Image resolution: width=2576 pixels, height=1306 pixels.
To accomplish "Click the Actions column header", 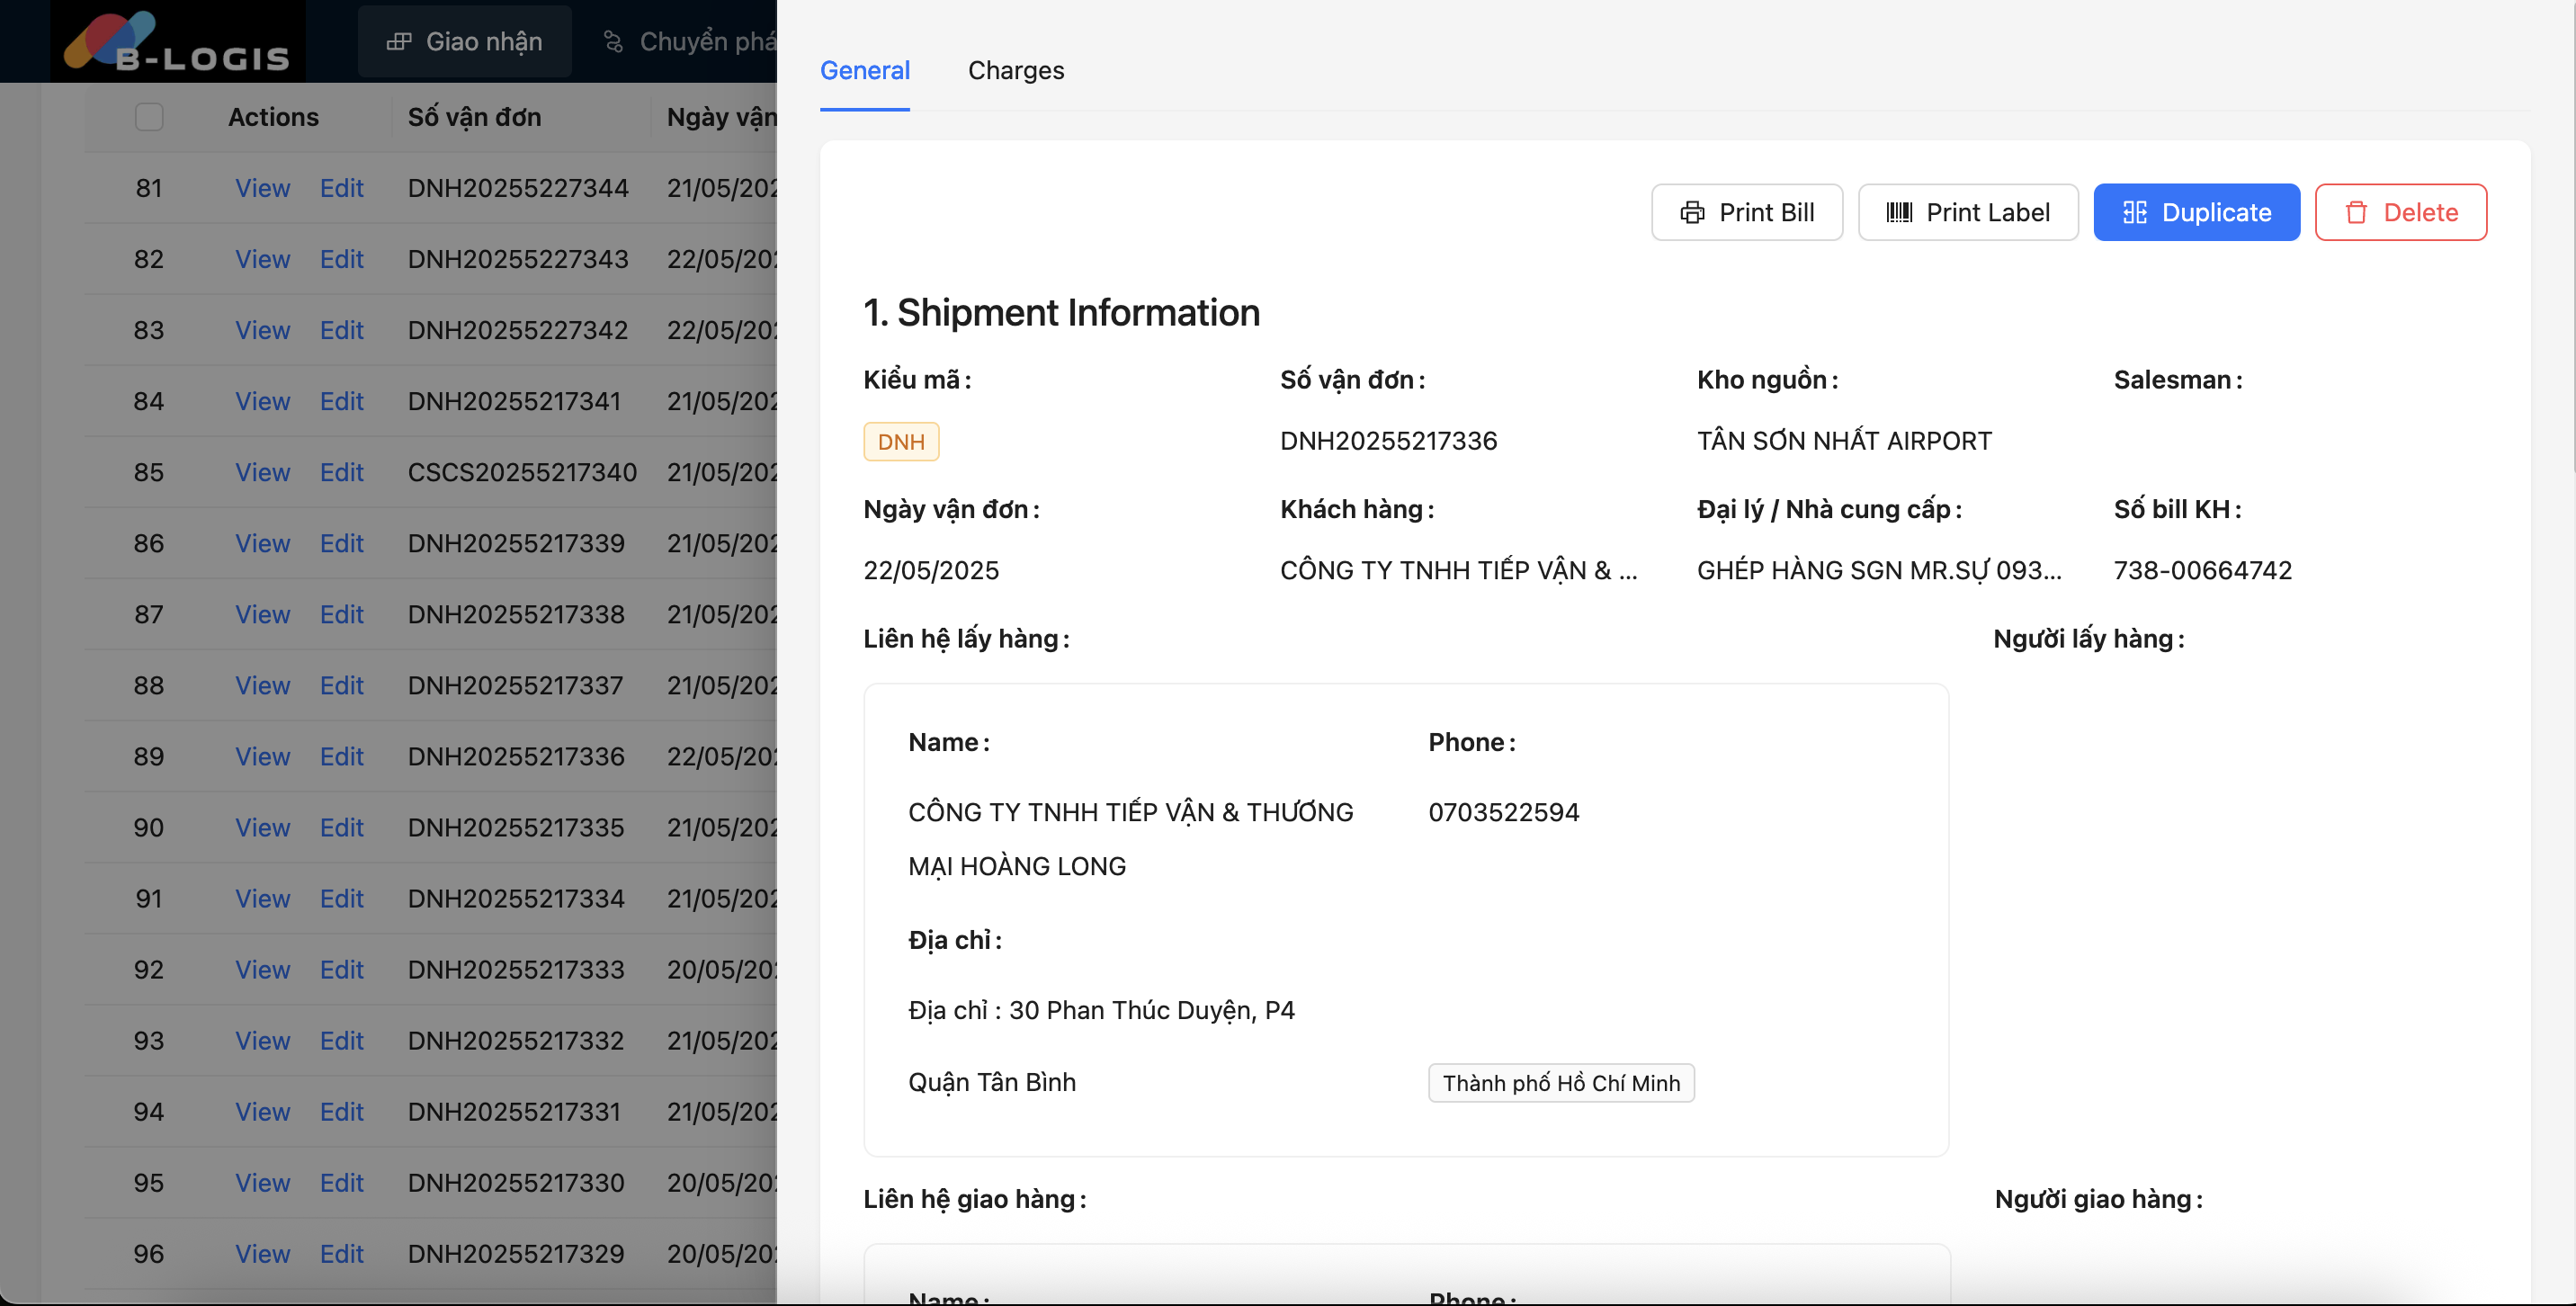I will tap(273, 117).
